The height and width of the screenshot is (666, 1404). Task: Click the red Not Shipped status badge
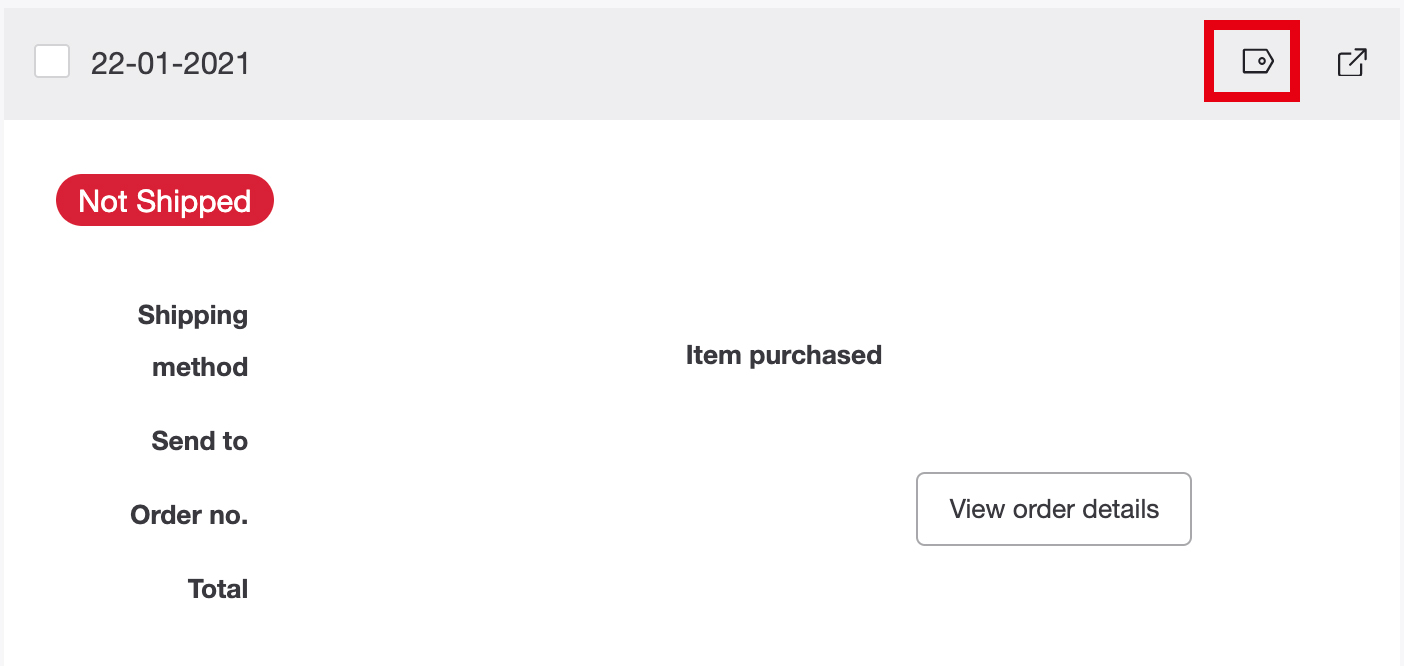[164, 201]
